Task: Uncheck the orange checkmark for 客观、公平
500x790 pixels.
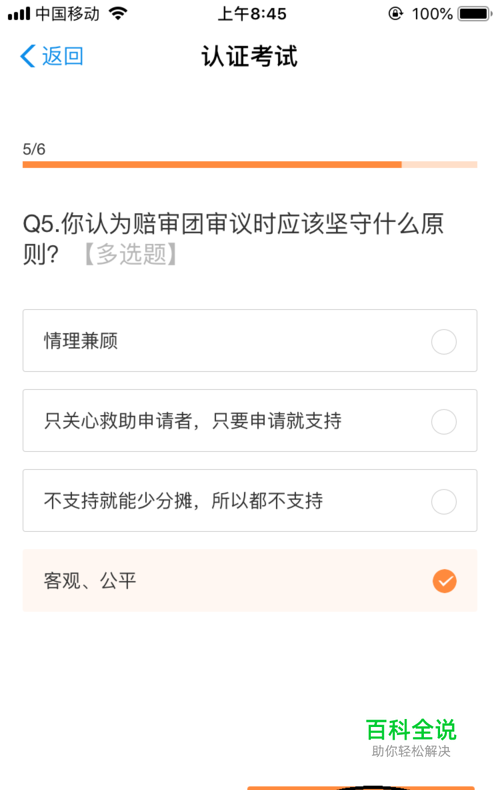Action: tap(445, 581)
